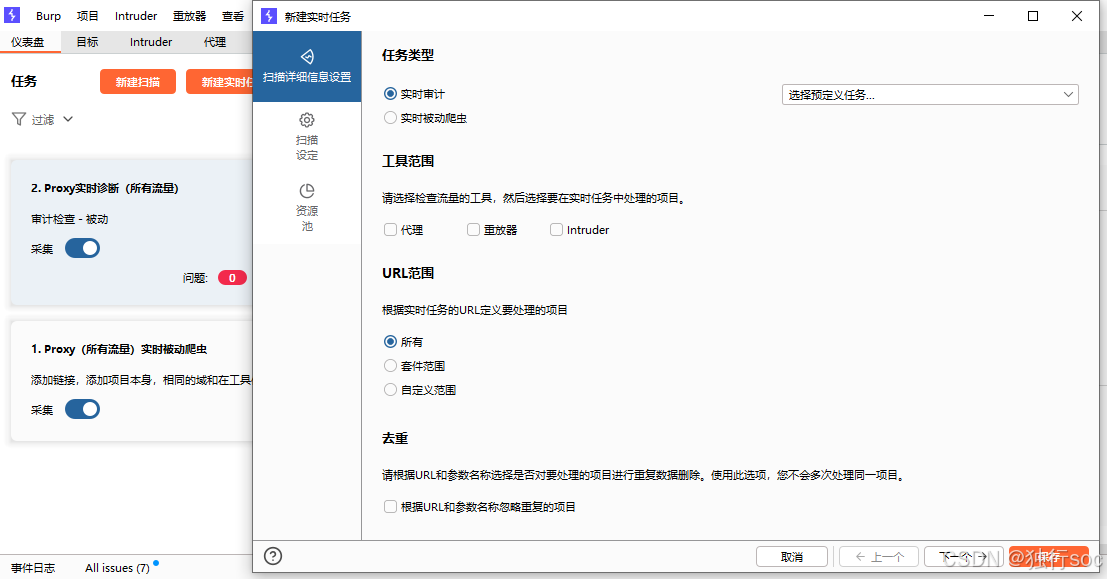Select the 1. Proxy 实时被动爬虫 task card title
Image resolution: width=1107 pixels, height=579 pixels.
(119, 349)
